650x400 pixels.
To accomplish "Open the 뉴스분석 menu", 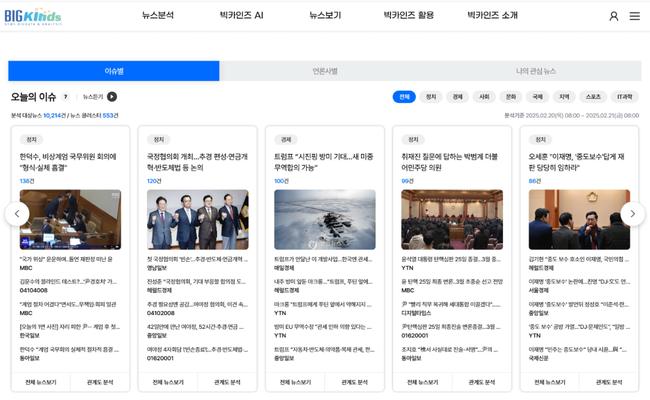I will click(x=158, y=16).
